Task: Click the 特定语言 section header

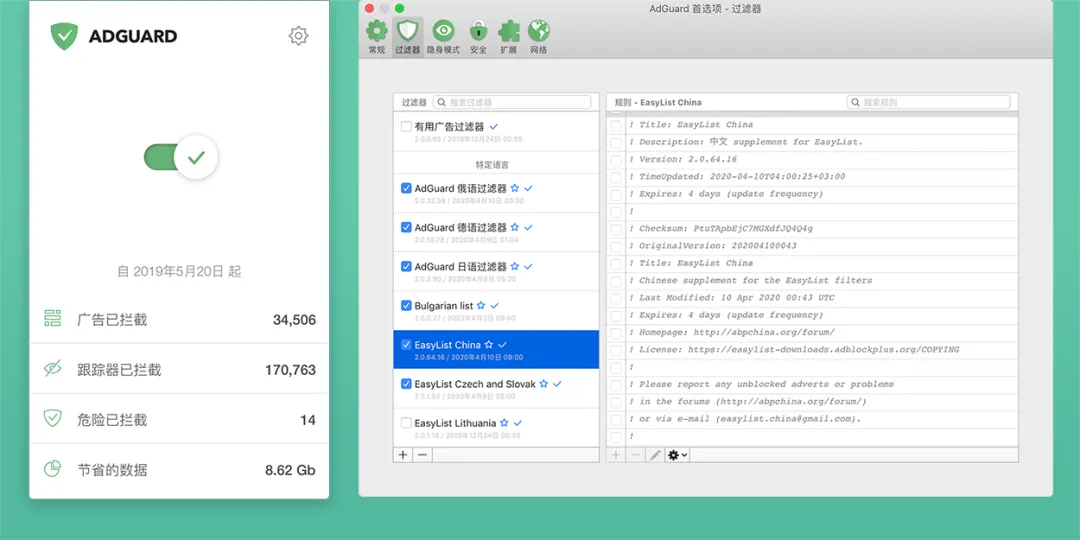Action: [492, 165]
